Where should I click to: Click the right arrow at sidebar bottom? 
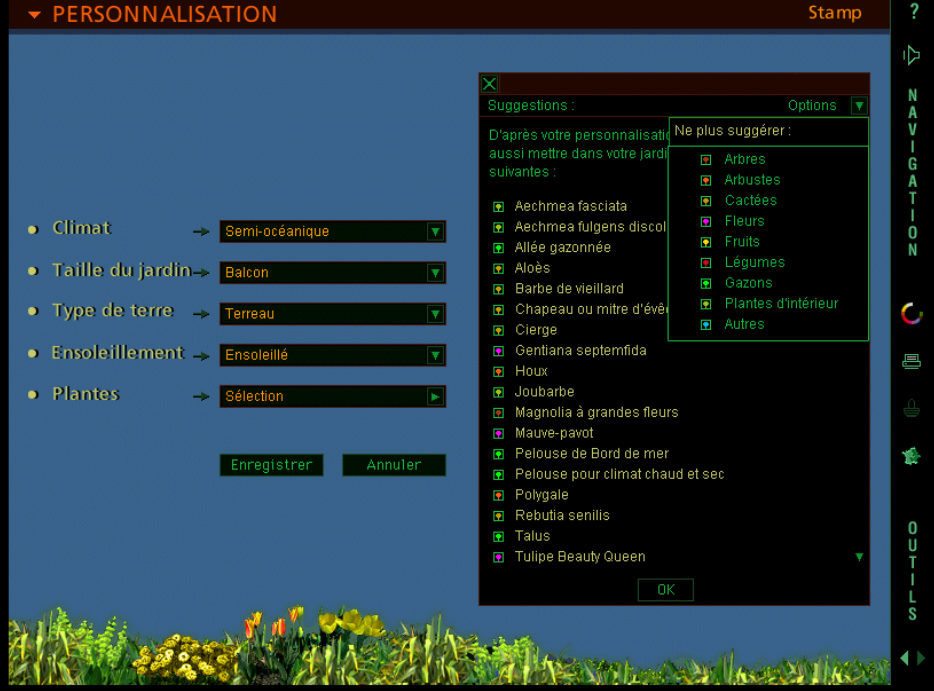tap(921, 658)
